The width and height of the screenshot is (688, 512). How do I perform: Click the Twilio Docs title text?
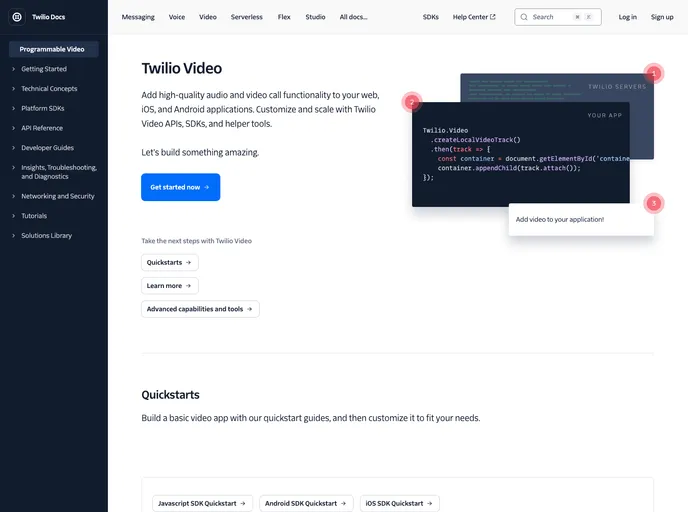click(48, 17)
